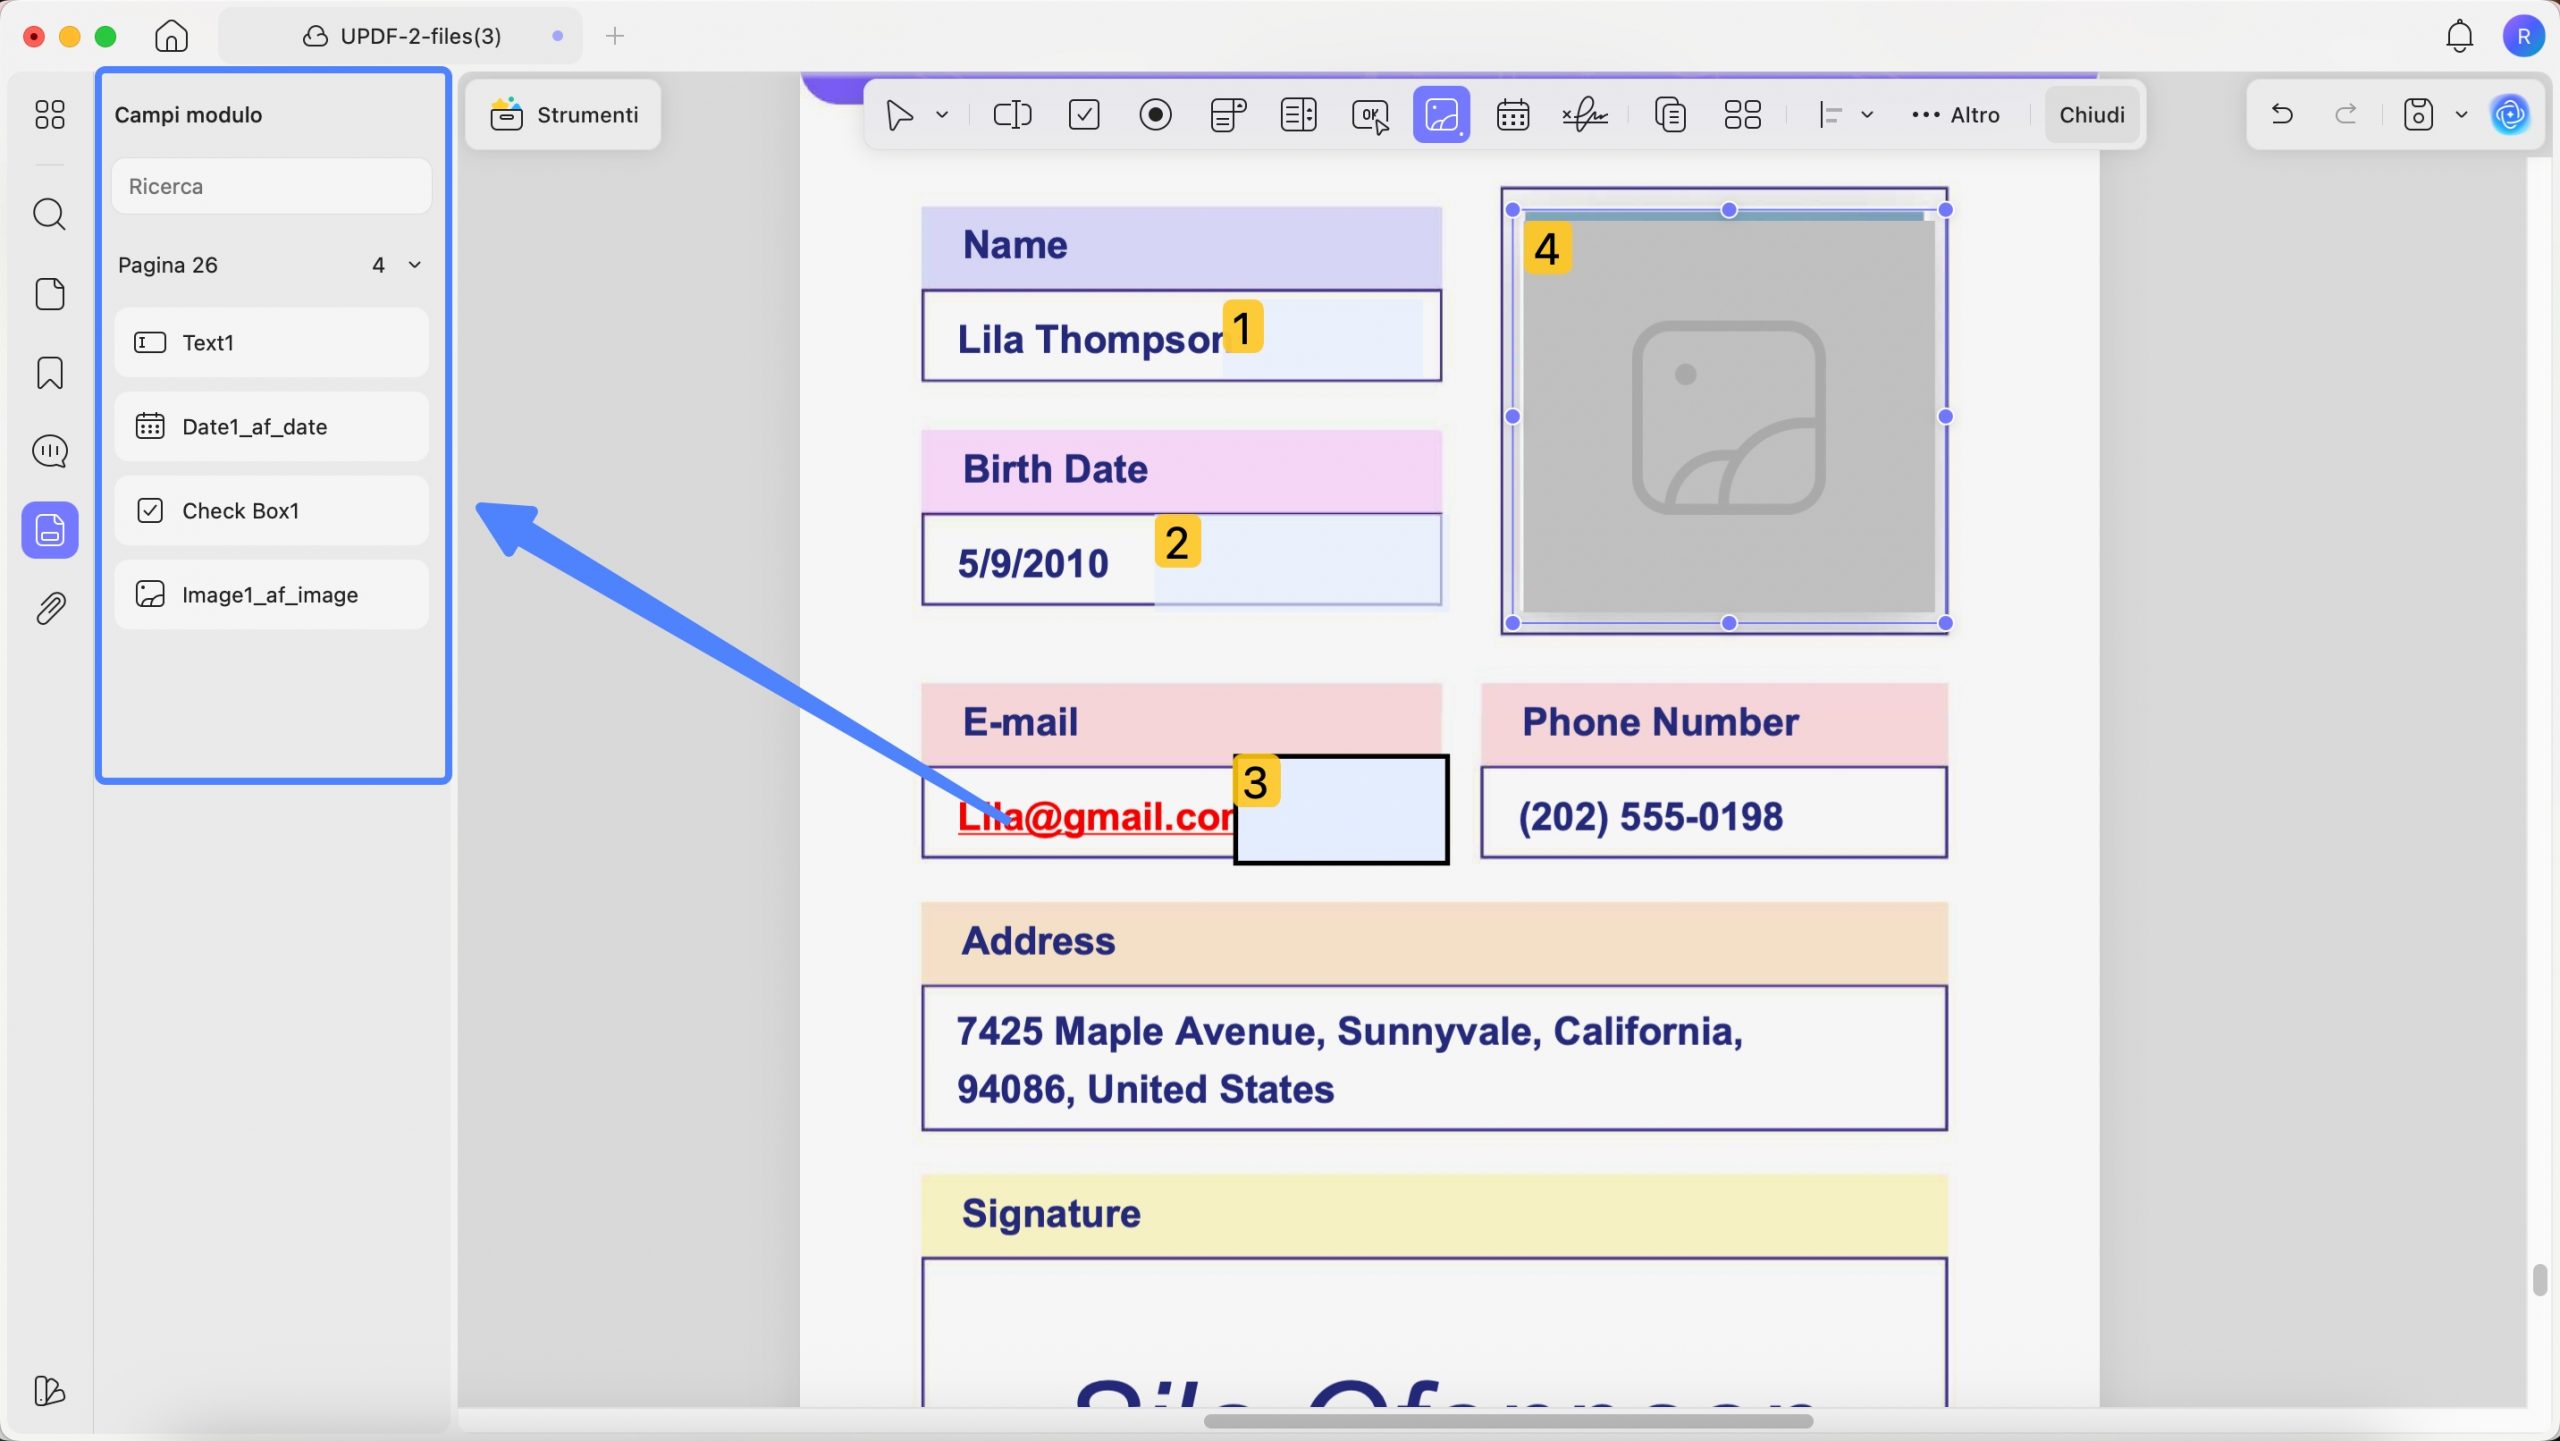The image size is (2560, 1441).
Task: Open the Altro more options menu
Action: coord(1955,115)
